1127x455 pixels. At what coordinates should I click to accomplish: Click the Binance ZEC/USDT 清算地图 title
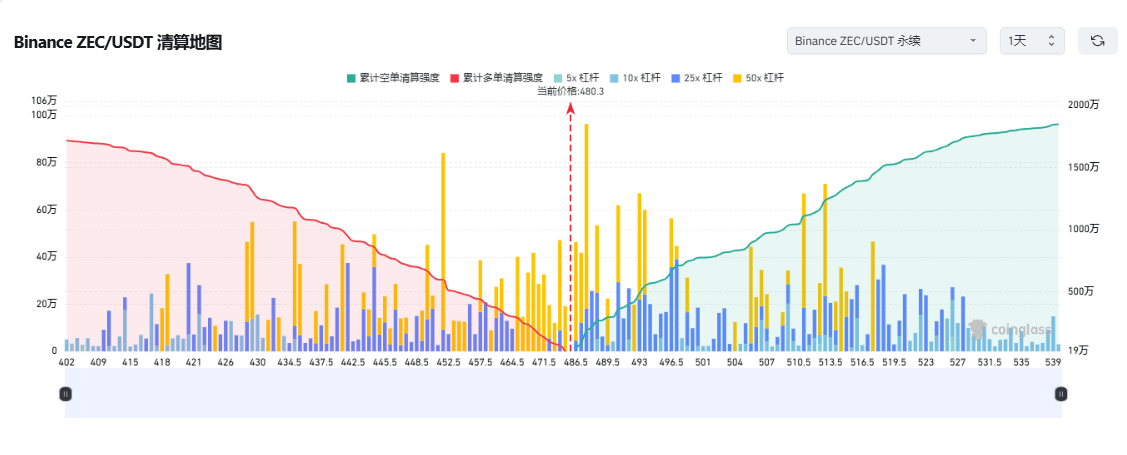(117, 42)
